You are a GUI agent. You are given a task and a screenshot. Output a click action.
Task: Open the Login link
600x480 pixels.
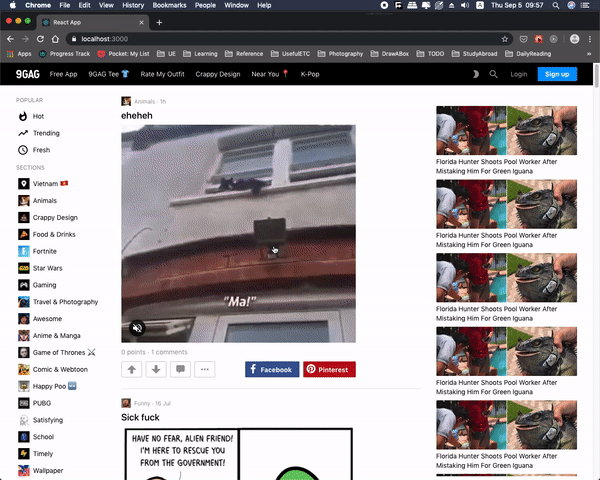click(x=518, y=74)
